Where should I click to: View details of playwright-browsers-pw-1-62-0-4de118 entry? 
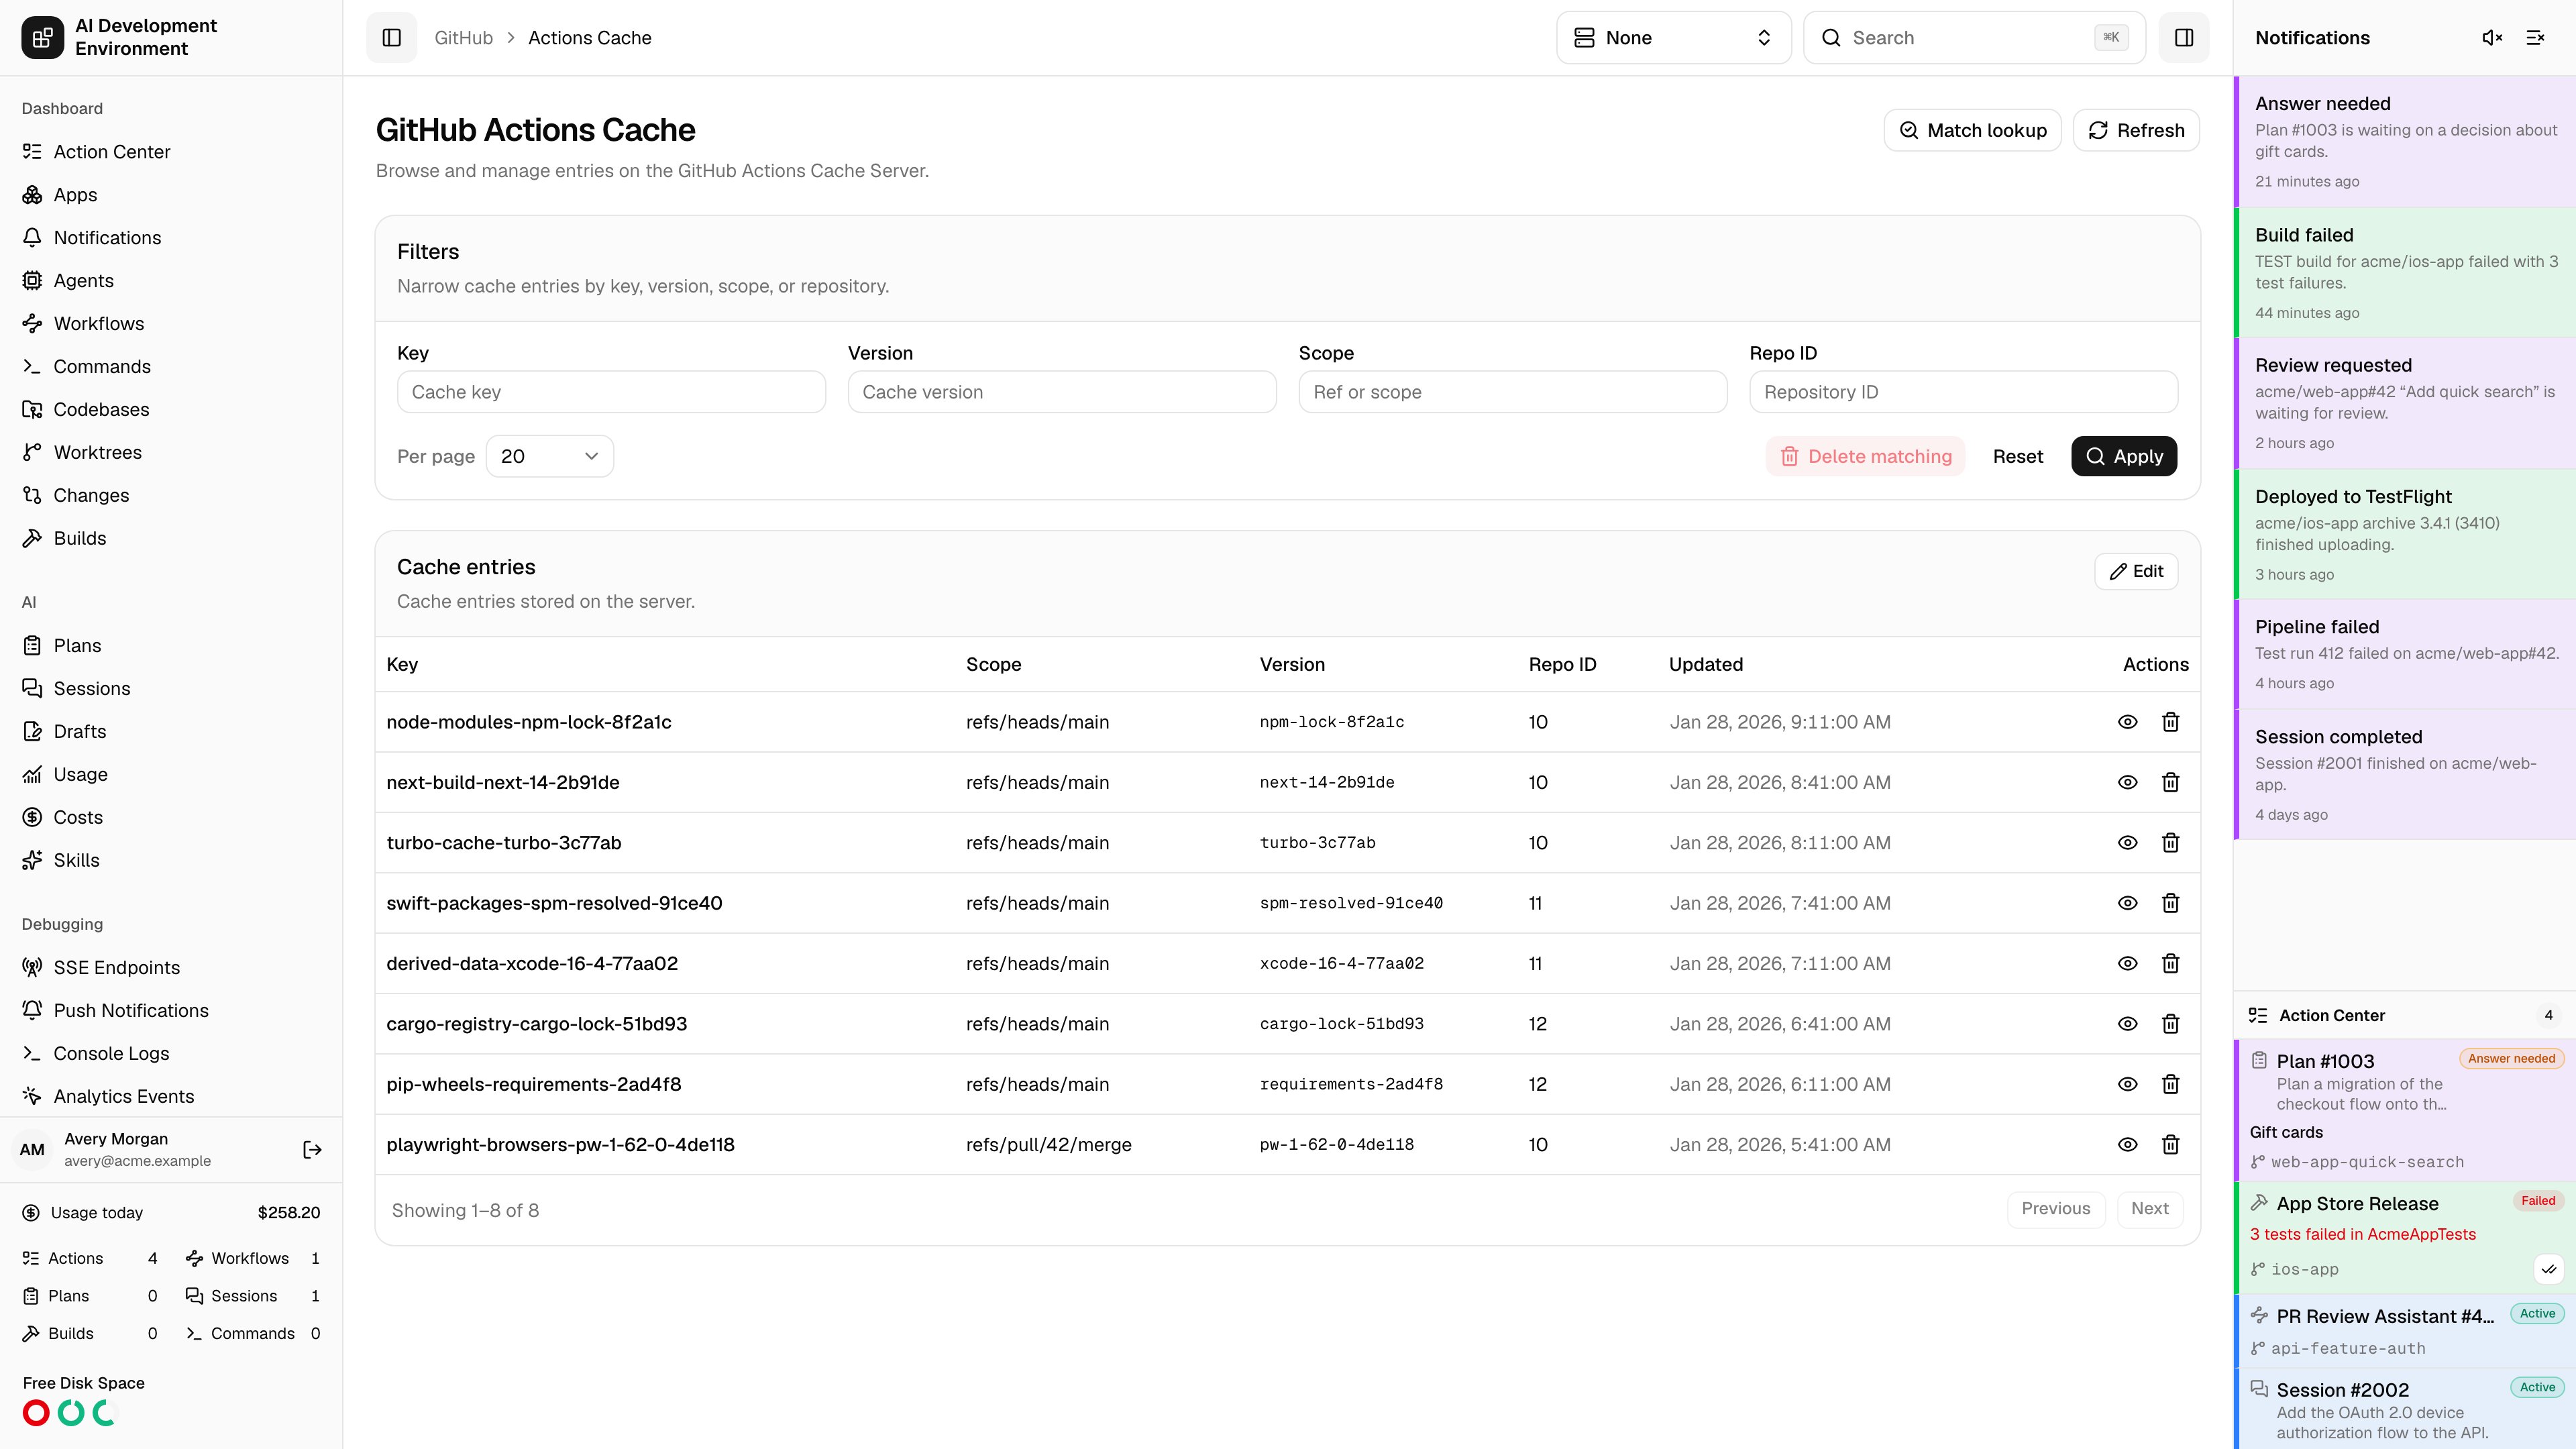2127,1144
